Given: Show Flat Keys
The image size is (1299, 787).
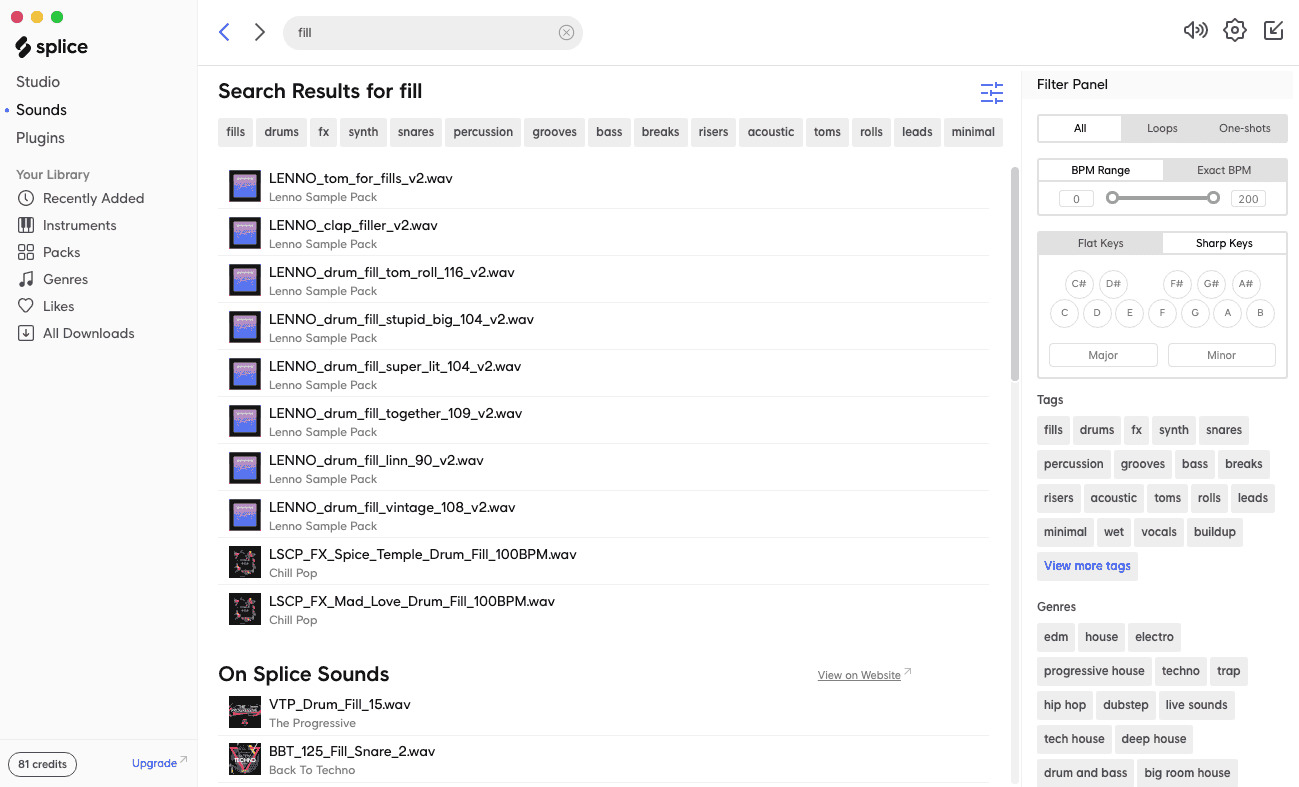Looking at the screenshot, I should point(1100,243).
